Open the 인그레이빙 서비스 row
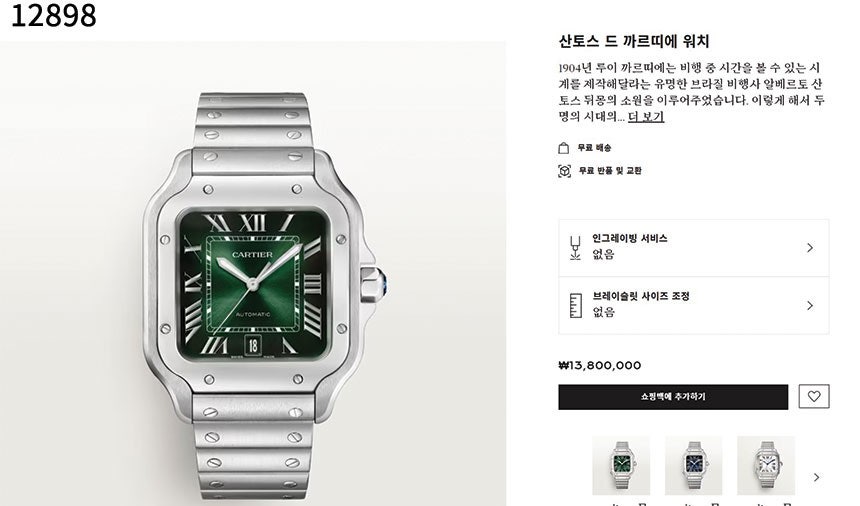860x506 pixels. [x=693, y=248]
